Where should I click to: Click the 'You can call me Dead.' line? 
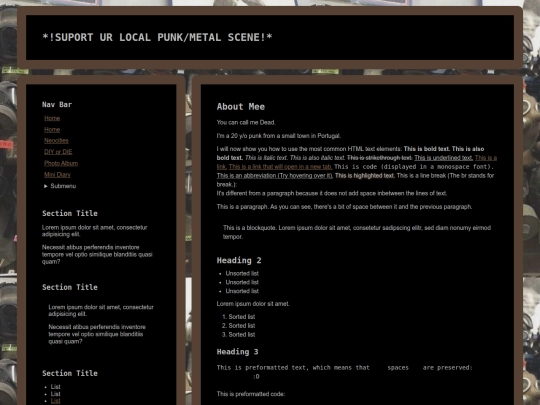246,123
